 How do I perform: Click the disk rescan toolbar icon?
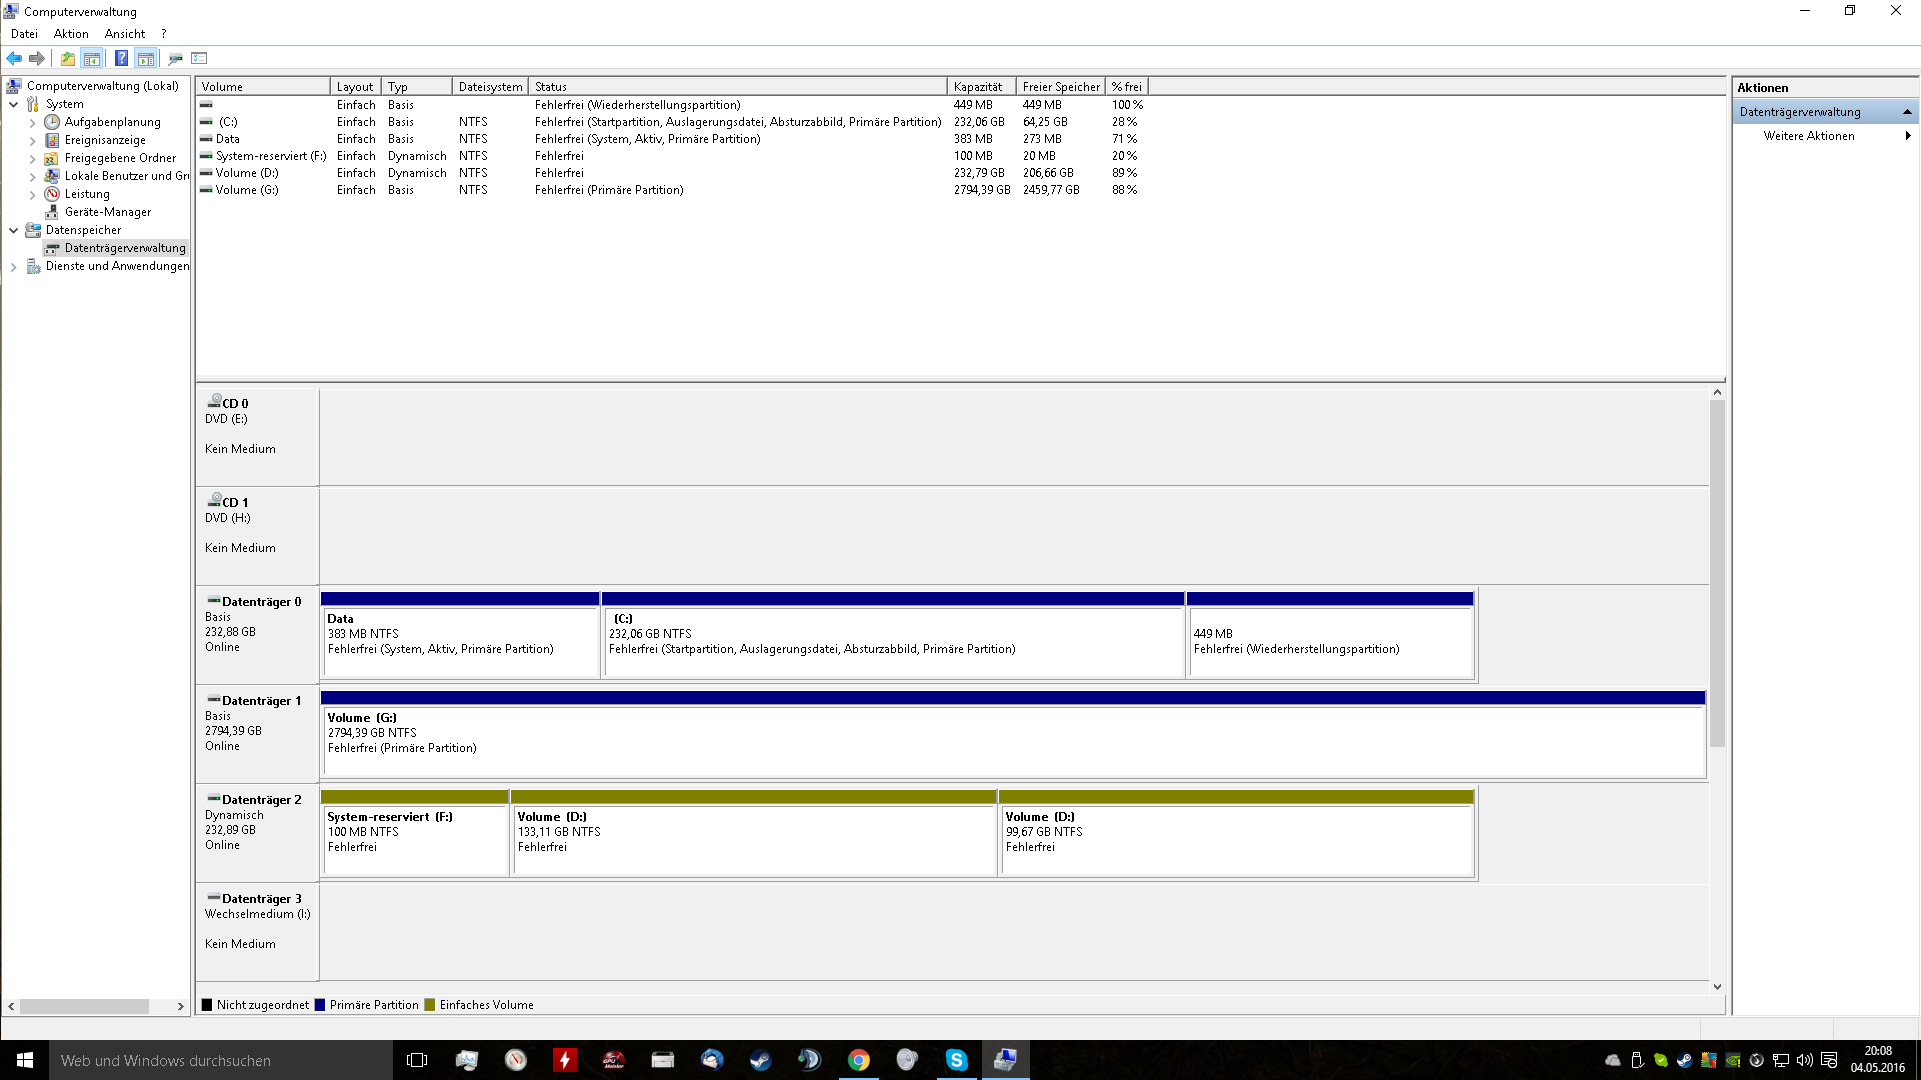[x=175, y=58]
